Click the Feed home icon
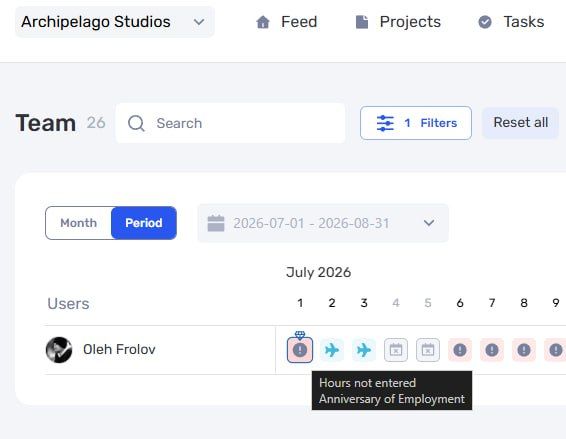The height and width of the screenshot is (439, 566). point(263,22)
